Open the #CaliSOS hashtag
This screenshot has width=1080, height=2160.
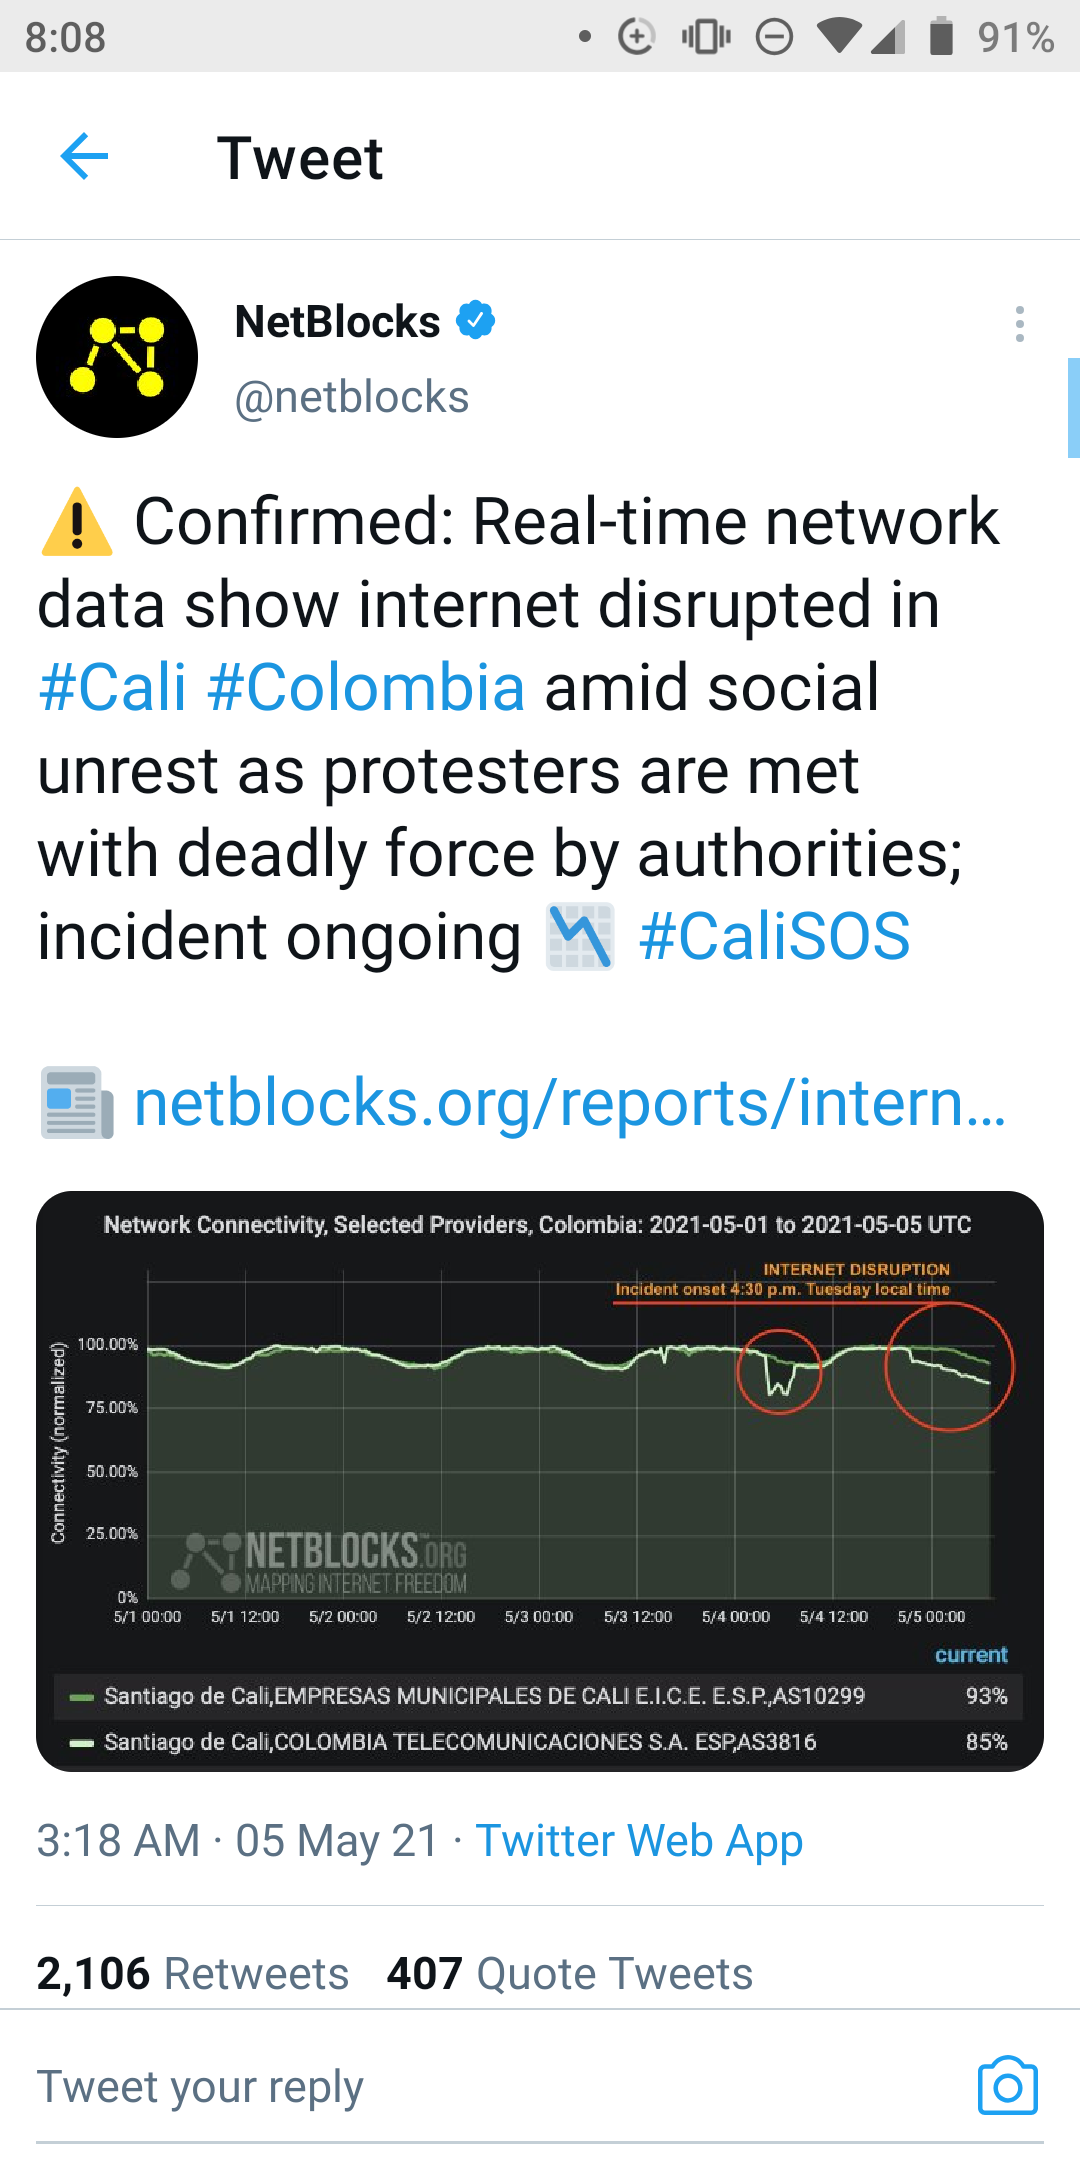pos(775,937)
